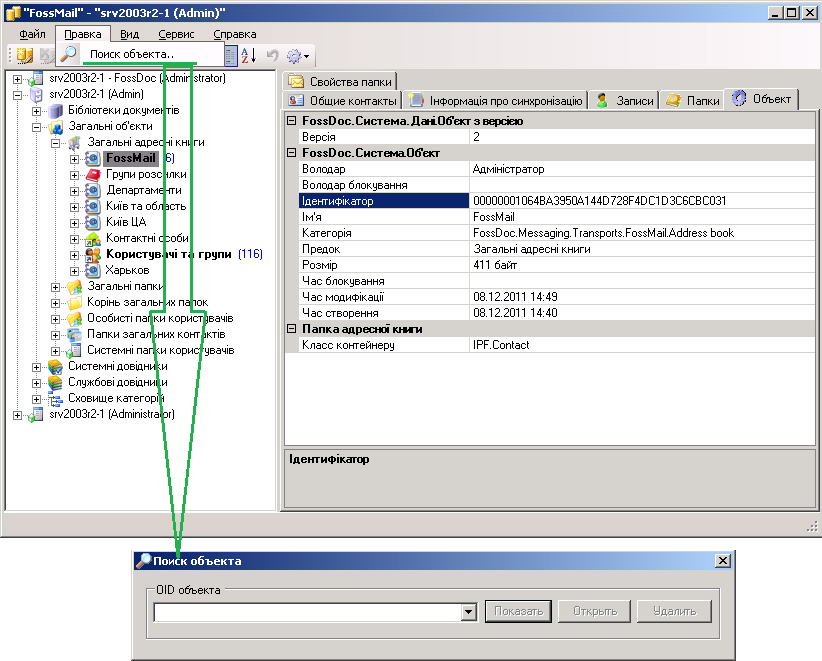Select the Групи розсилки red book icon

pos(93,174)
